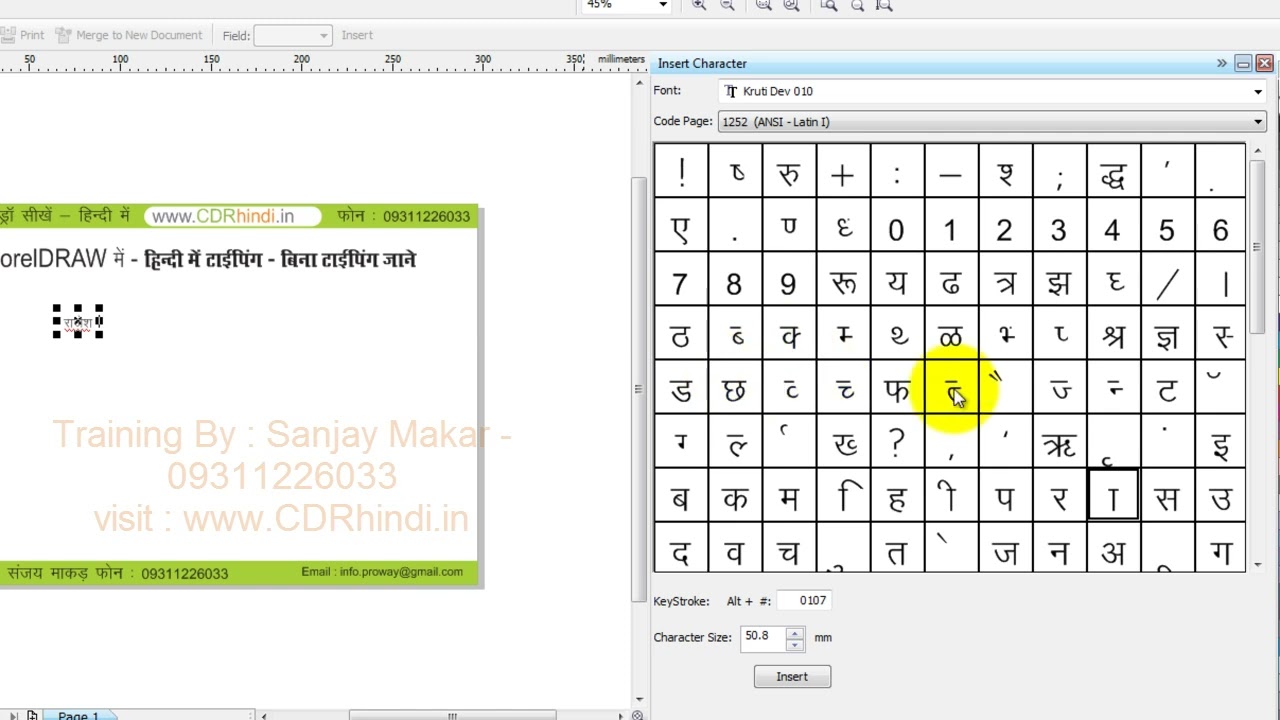Image resolution: width=1280 pixels, height=720 pixels.
Task: Close the Insert Character docker
Action: [1264, 63]
